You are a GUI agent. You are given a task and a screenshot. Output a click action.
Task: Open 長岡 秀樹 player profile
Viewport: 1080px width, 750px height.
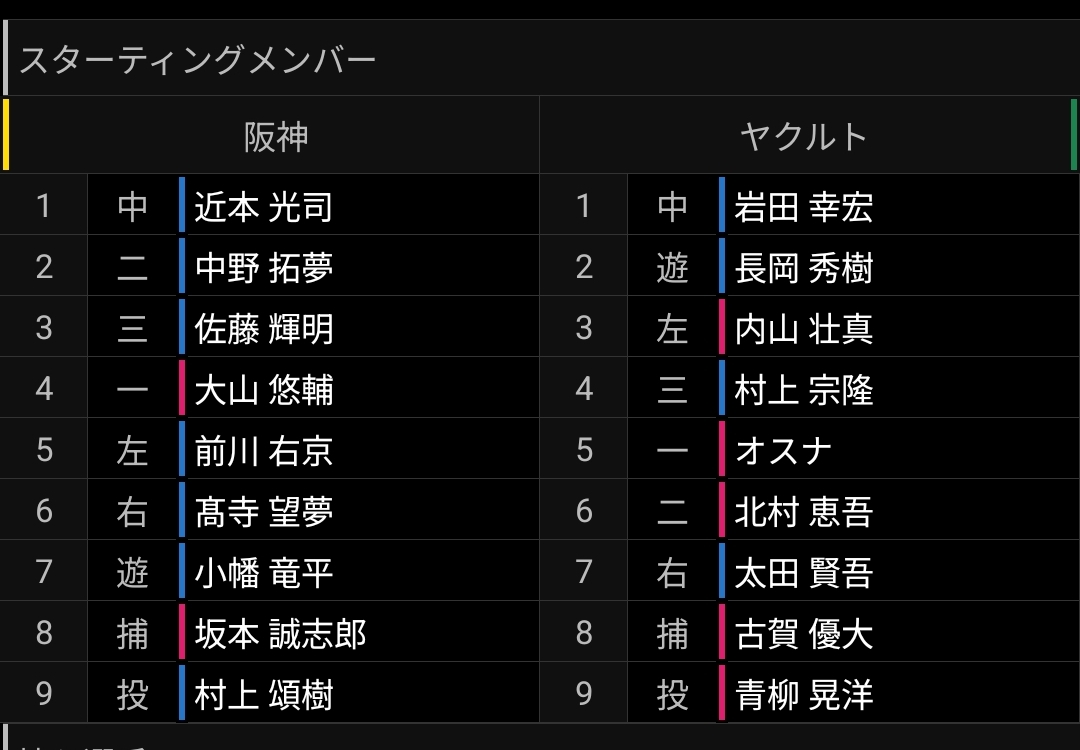click(803, 267)
